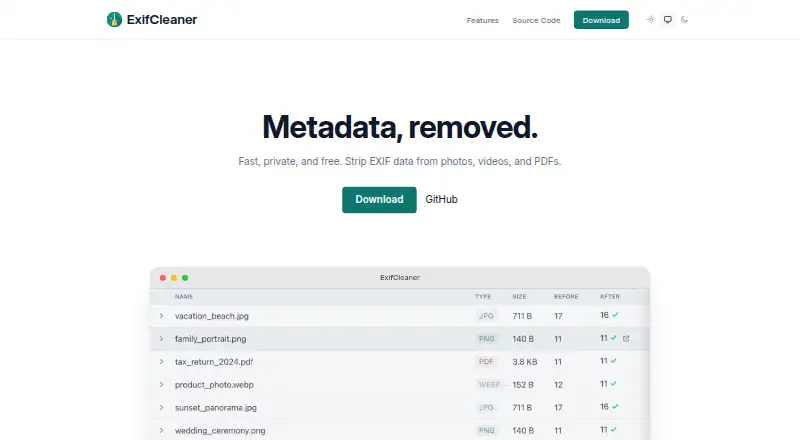800x440 pixels.
Task: Click PDF type badge of tax_return_2024.pdf
Action: [486, 362]
